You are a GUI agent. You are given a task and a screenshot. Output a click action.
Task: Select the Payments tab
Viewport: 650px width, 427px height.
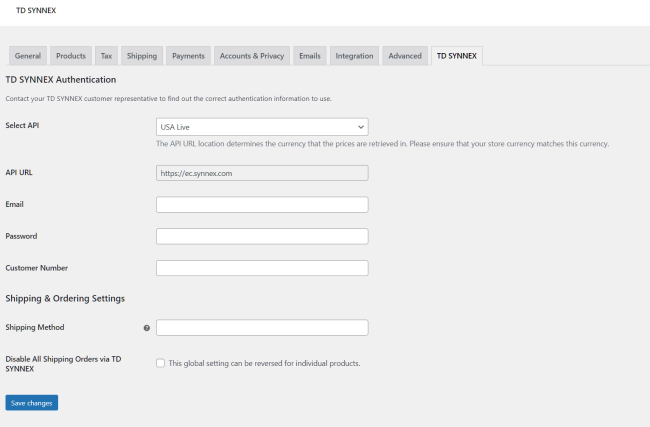[189, 56]
